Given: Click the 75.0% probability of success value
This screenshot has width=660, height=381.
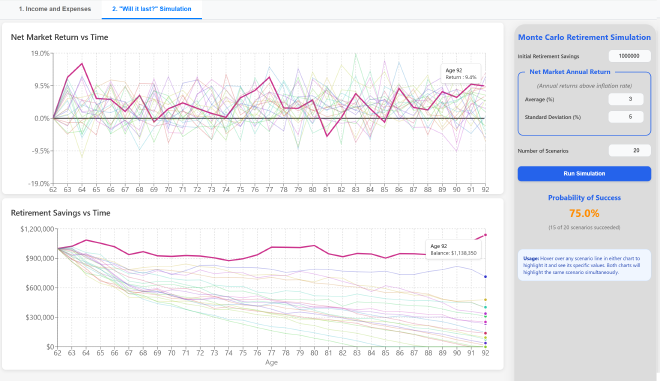Looking at the screenshot, I should [584, 213].
